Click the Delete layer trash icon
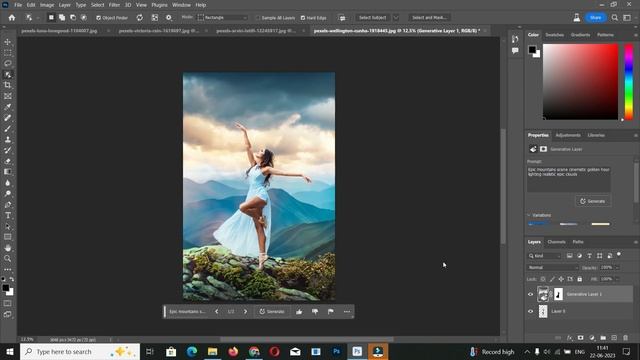 [625, 338]
